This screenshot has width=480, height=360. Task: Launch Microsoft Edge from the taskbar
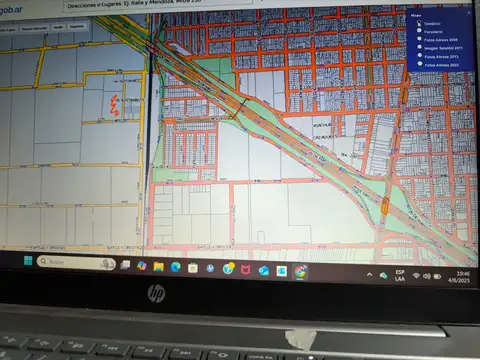pyautogui.click(x=176, y=267)
